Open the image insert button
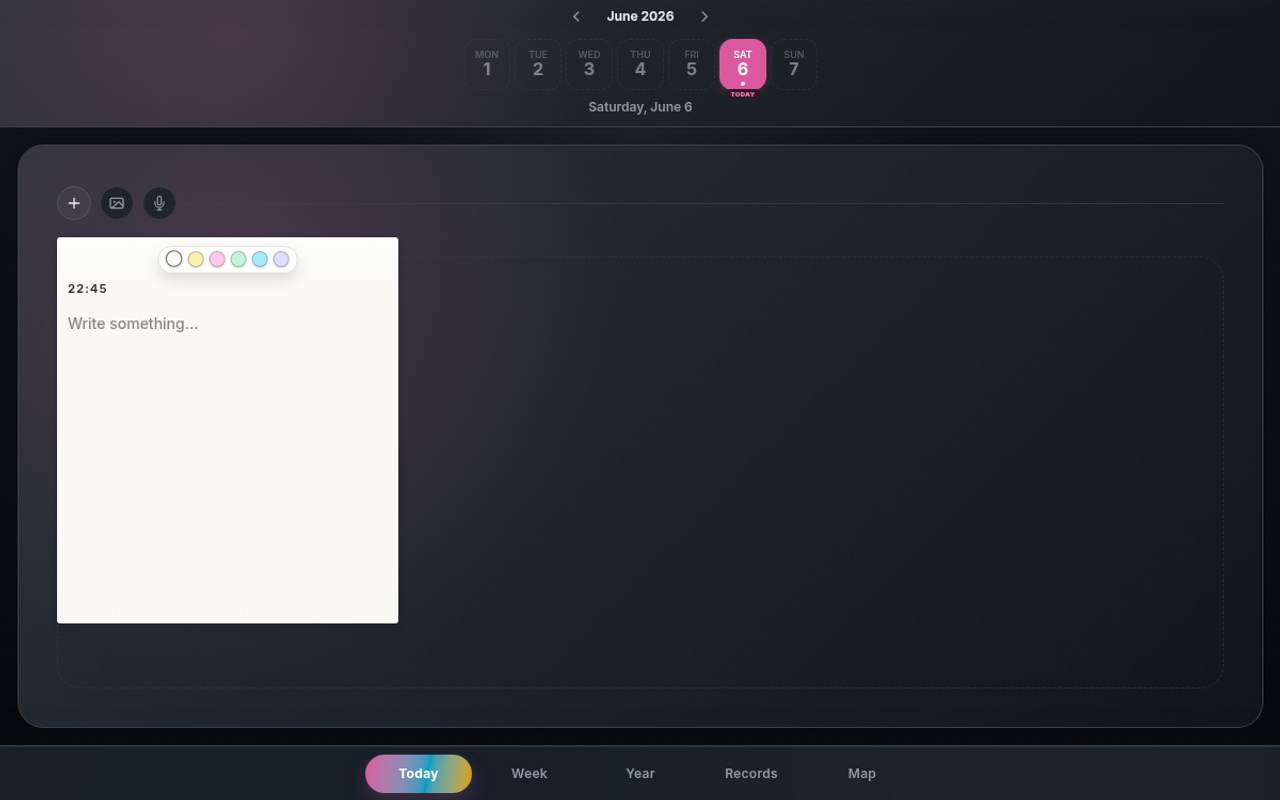 [x=117, y=203]
